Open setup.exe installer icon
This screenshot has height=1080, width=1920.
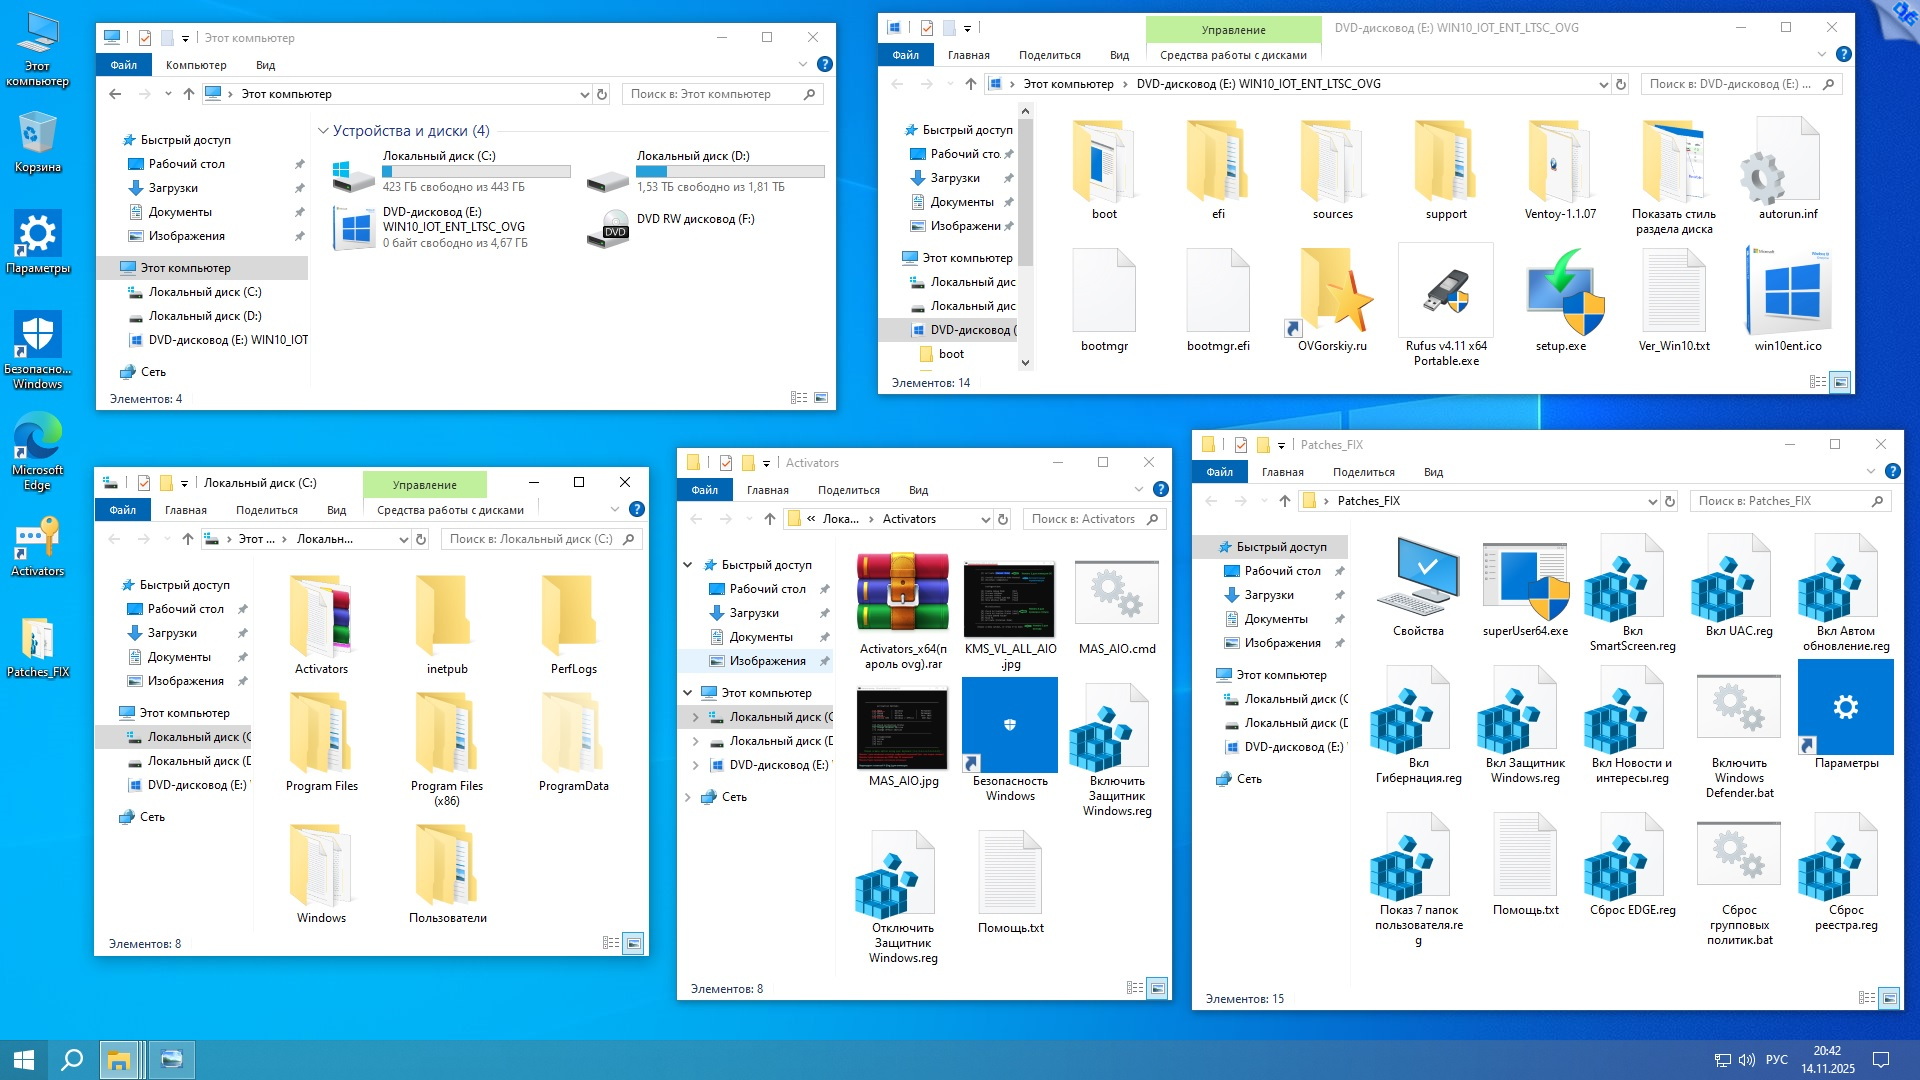[1560, 292]
